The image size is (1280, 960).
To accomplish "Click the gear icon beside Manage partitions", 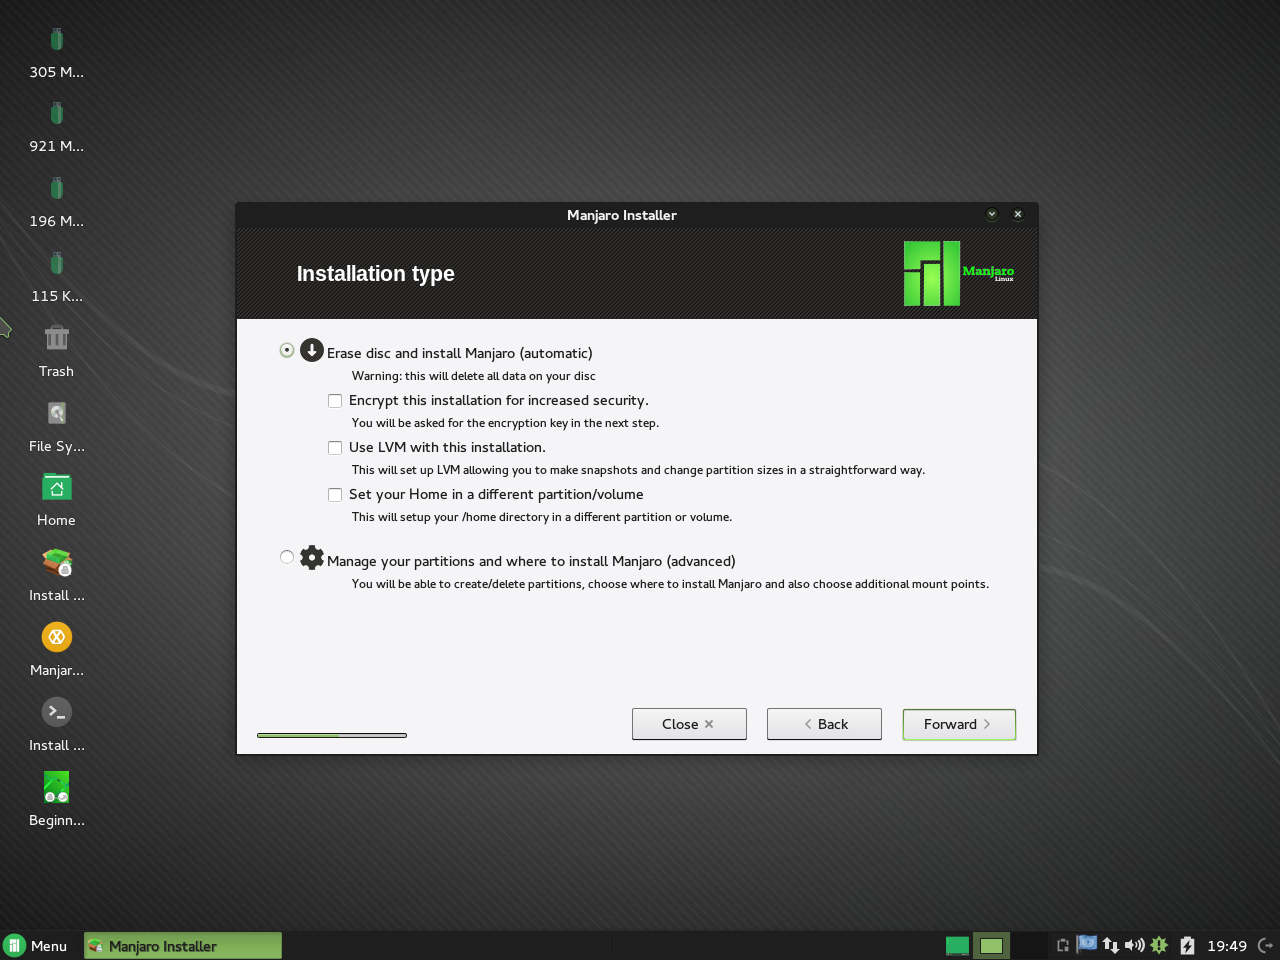I will point(312,558).
